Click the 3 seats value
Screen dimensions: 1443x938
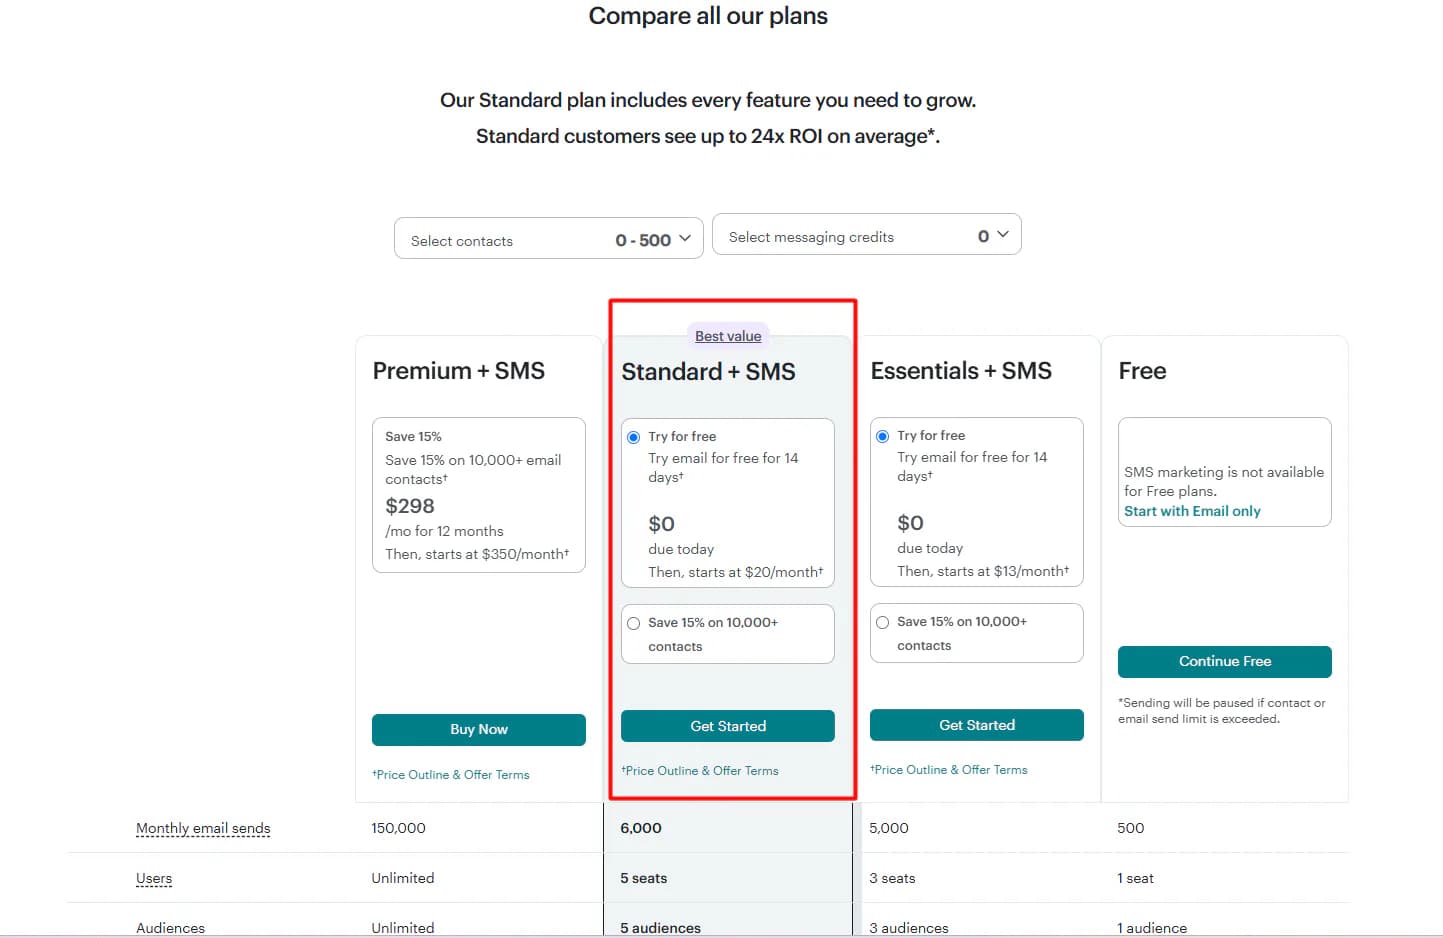pyautogui.click(x=892, y=878)
